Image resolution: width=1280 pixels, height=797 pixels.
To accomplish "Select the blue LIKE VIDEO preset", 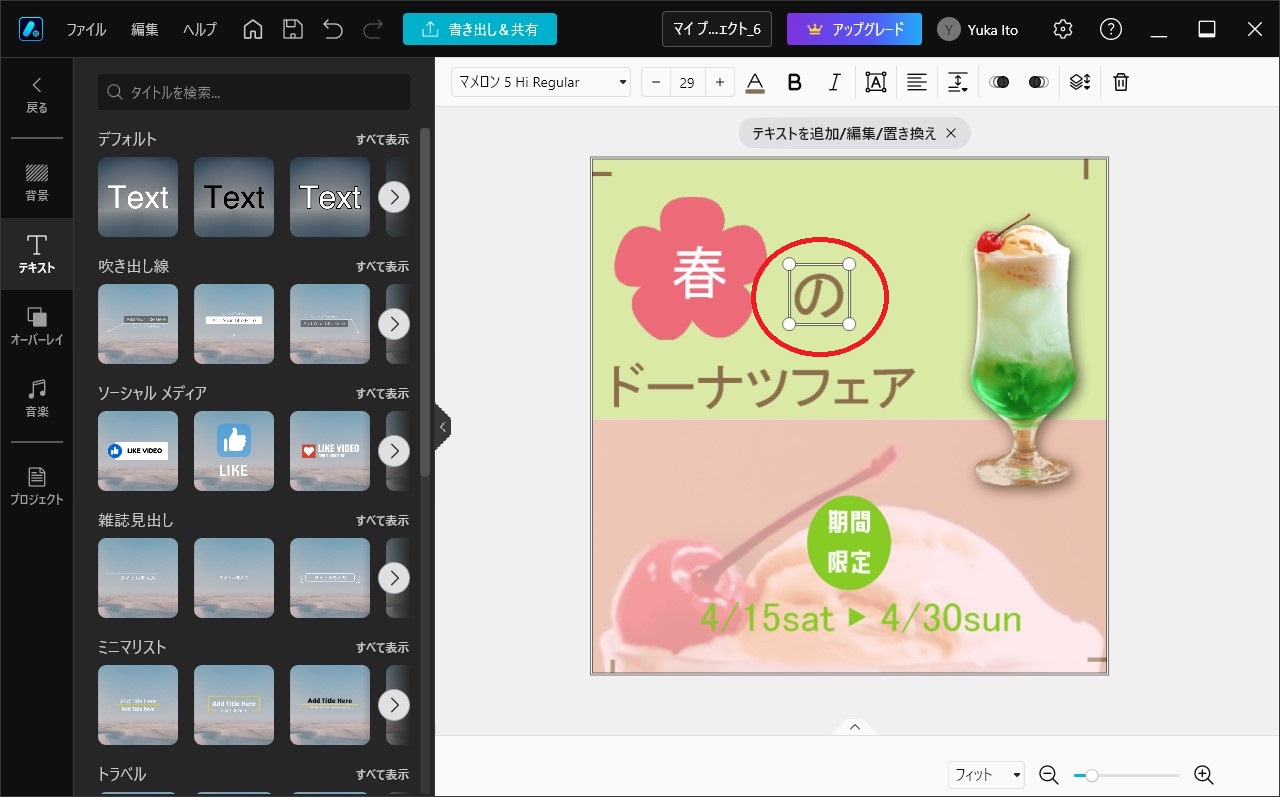I will point(138,451).
